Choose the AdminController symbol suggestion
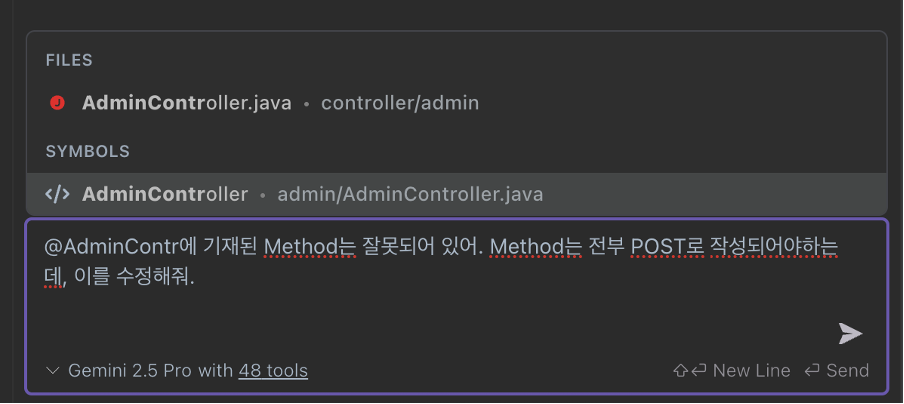904x404 pixels. tap(456, 194)
